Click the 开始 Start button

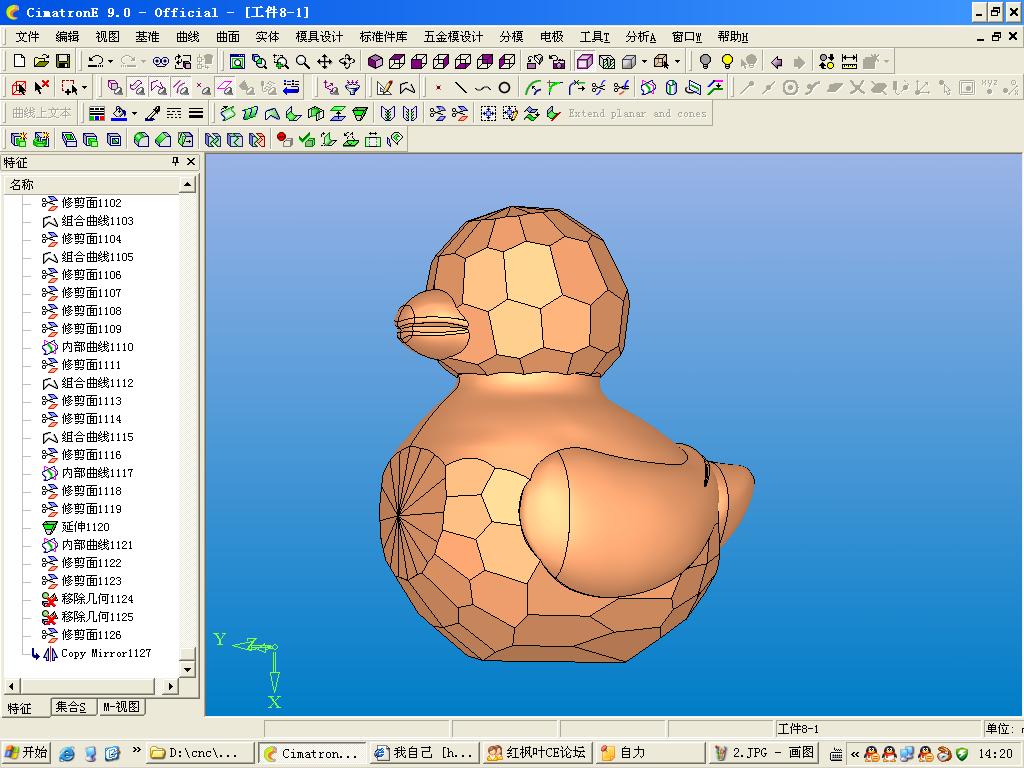[26, 752]
